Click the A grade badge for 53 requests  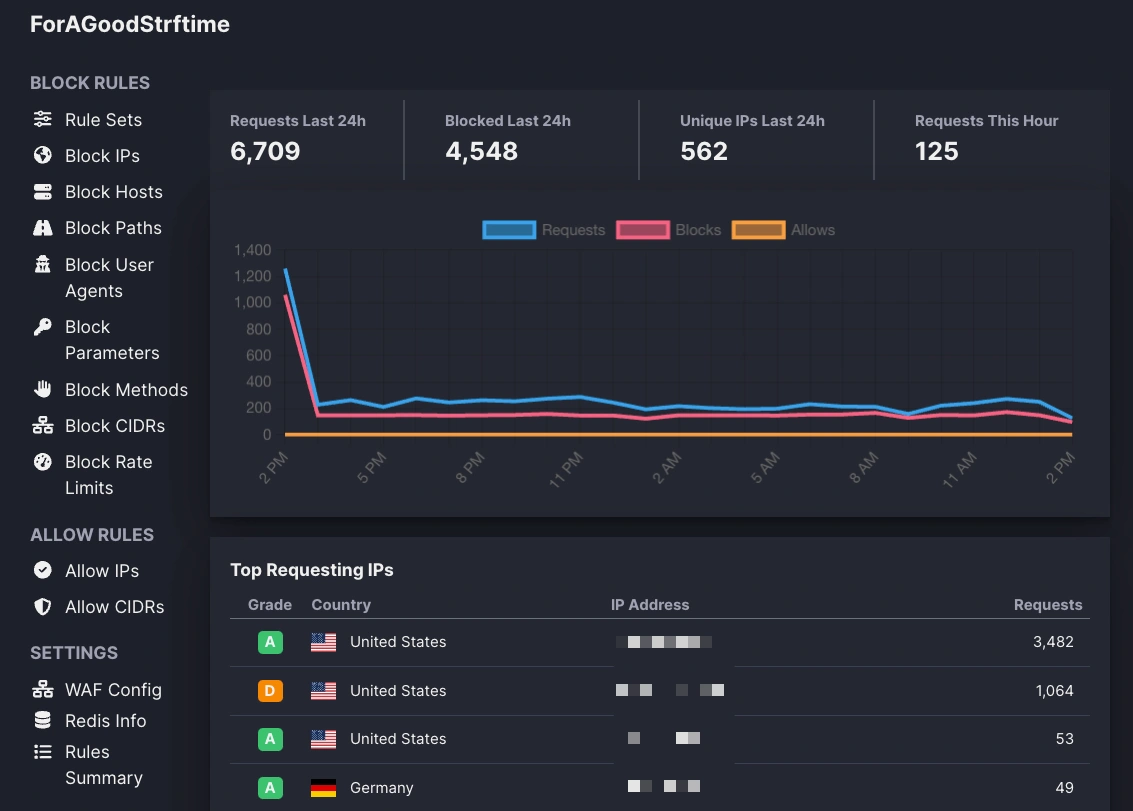pyautogui.click(x=270, y=739)
